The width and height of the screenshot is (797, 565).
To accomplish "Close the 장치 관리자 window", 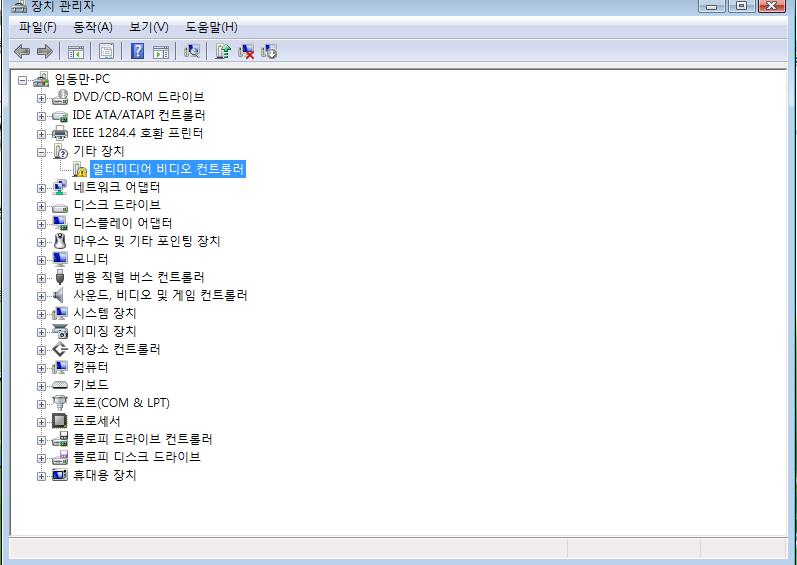I will 772,6.
